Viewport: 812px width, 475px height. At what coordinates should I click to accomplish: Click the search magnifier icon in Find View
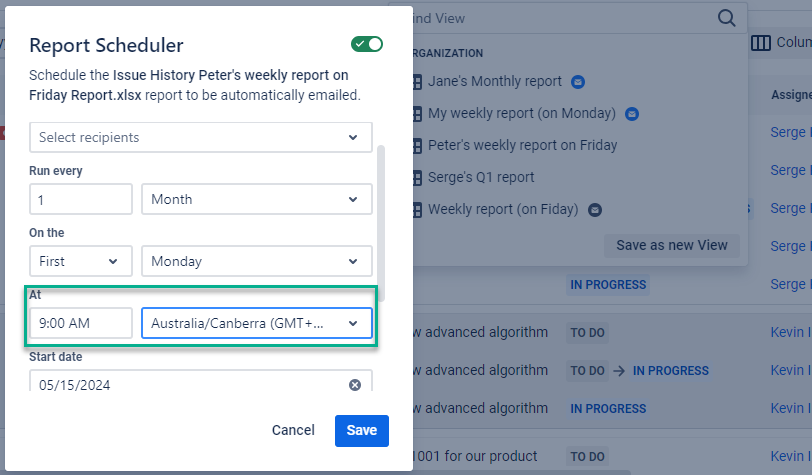tap(727, 18)
